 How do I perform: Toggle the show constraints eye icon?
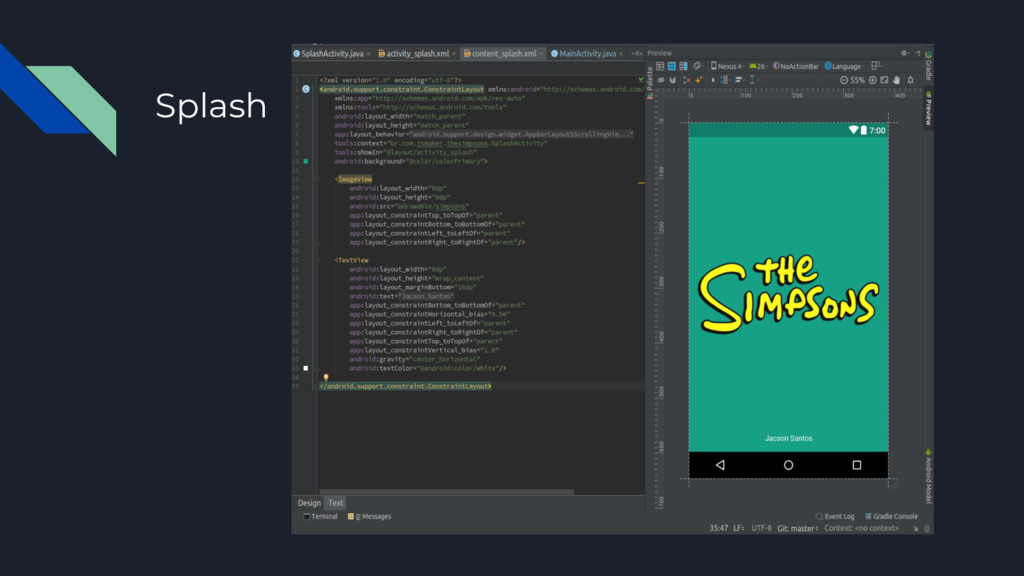[661, 80]
